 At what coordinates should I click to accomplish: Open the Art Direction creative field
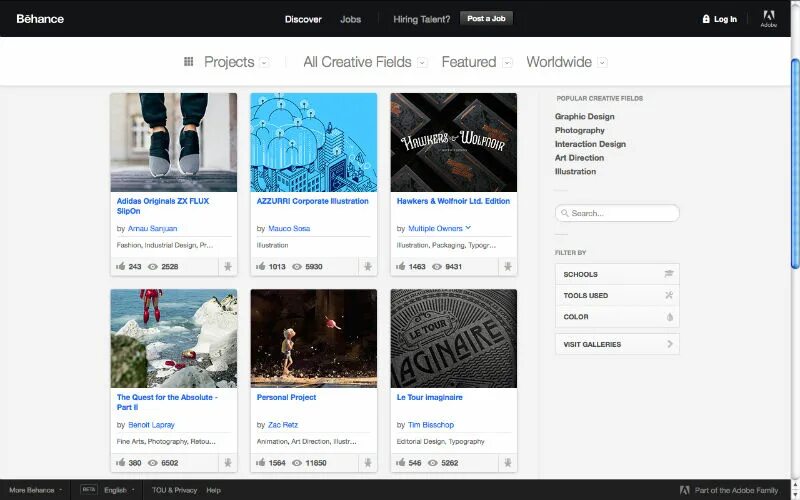click(x=579, y=158)
